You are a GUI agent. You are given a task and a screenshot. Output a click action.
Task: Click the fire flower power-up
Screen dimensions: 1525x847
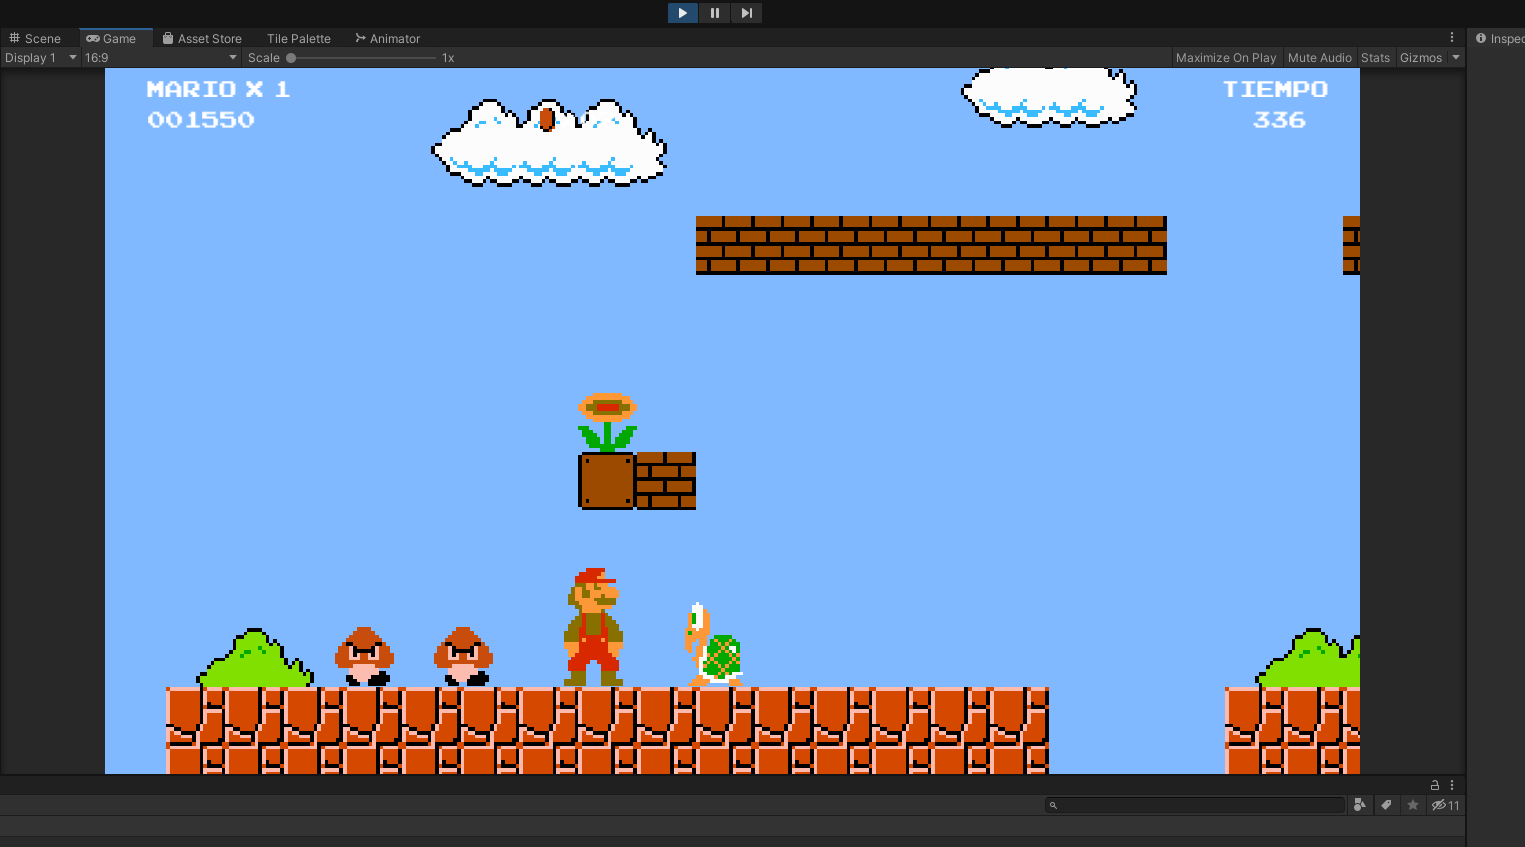coord(607,423)
